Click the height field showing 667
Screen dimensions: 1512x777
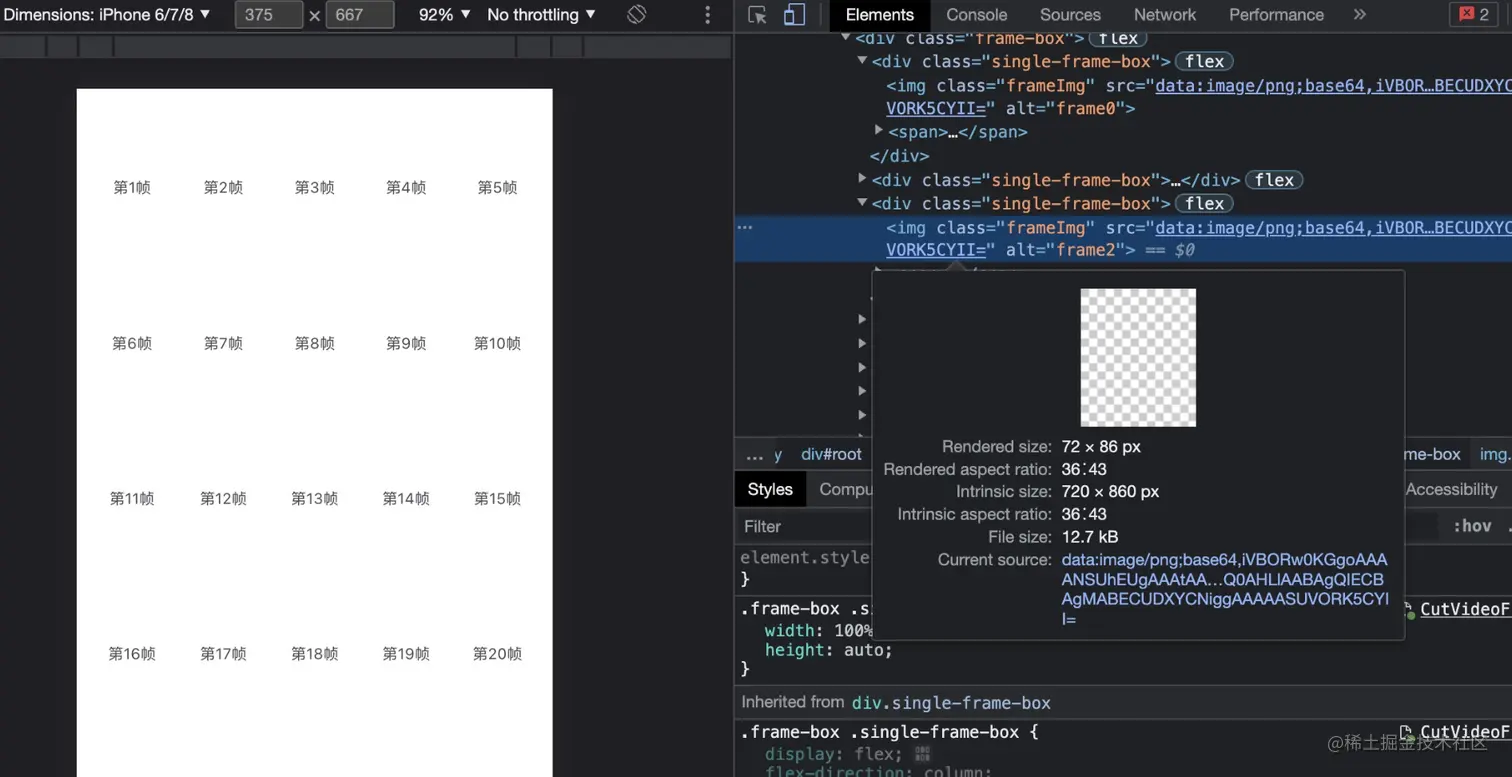pyautogui.click(x=360, y=15)
